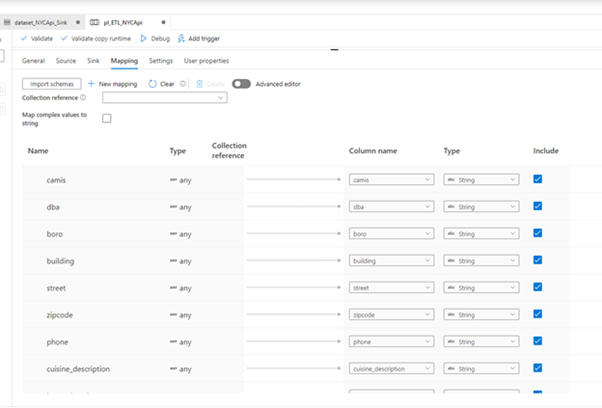Viewport: 602px width, 408px height.
Task: Select the dba source name
Action: click(x=53, y=207)
